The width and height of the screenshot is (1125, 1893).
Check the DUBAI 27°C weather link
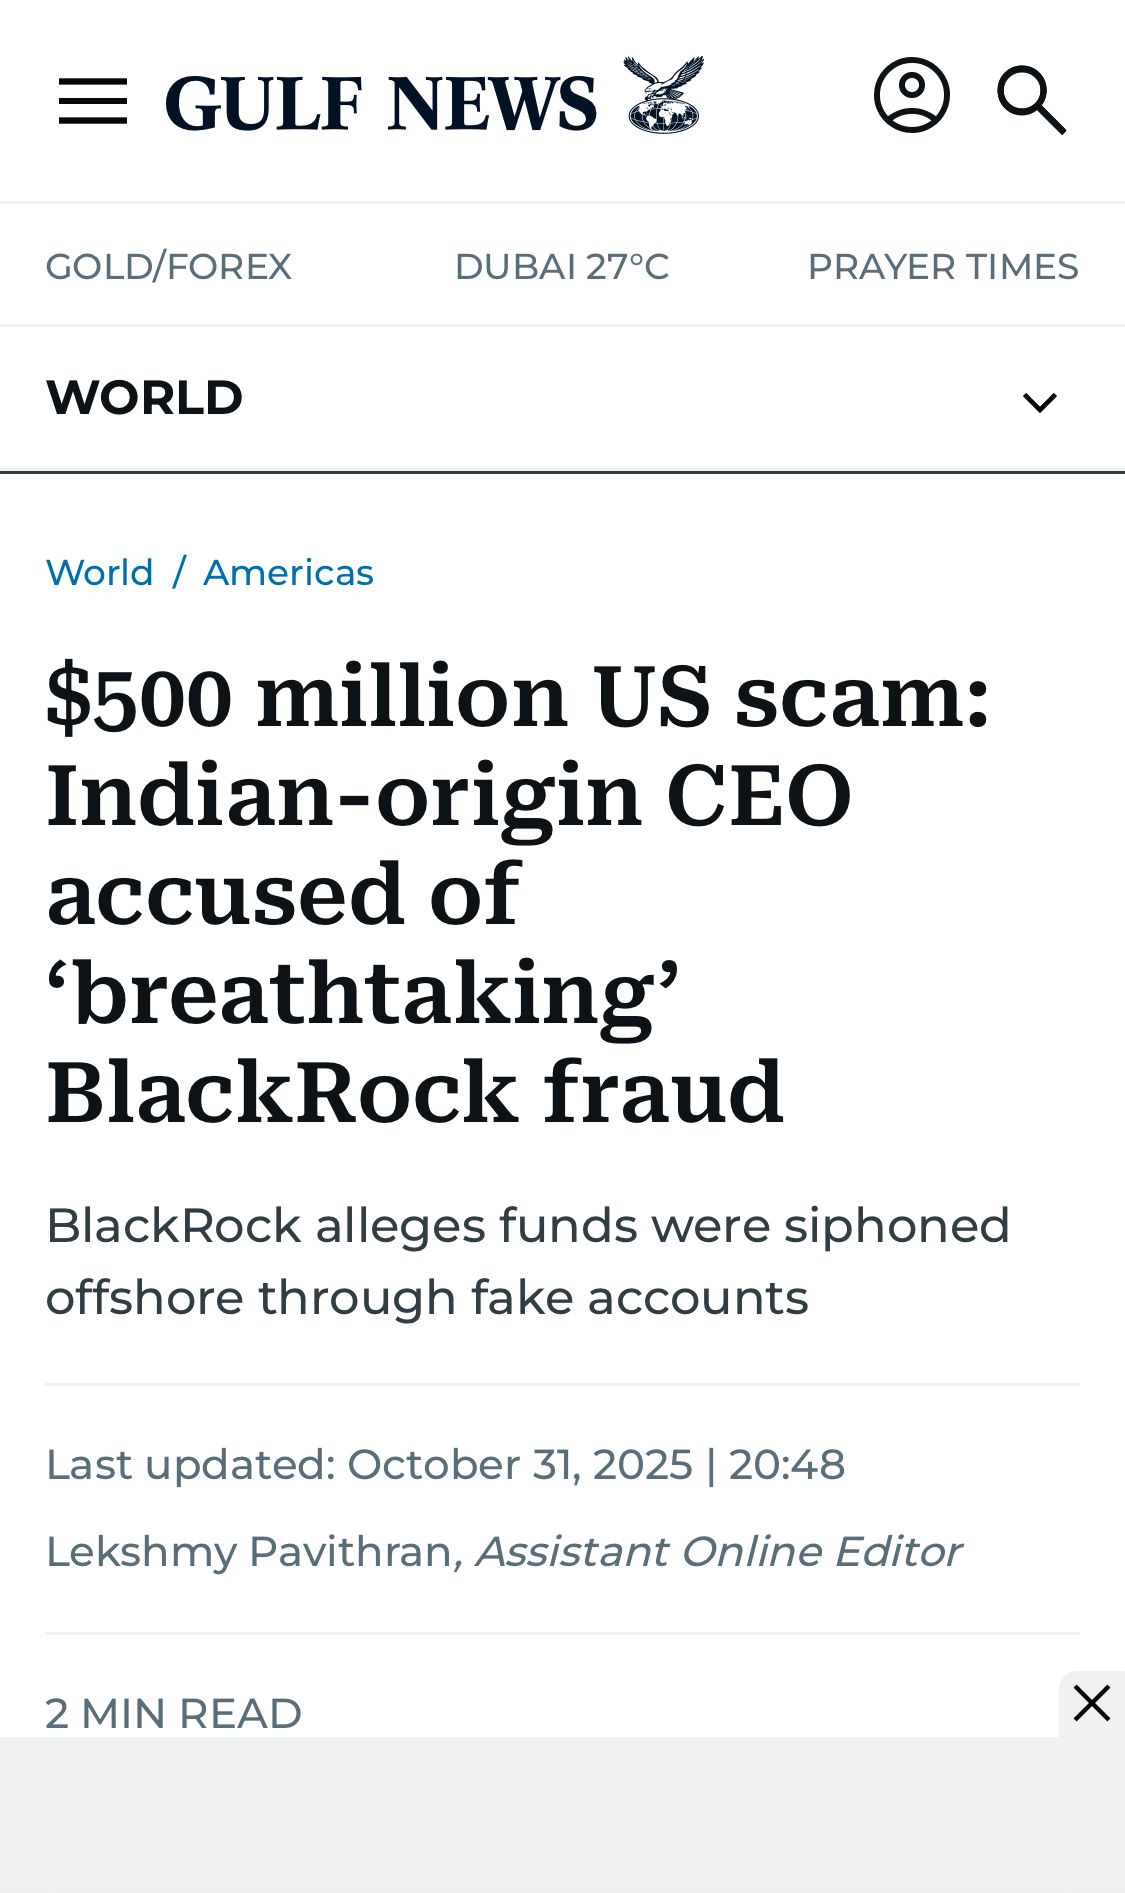point(562,267)
